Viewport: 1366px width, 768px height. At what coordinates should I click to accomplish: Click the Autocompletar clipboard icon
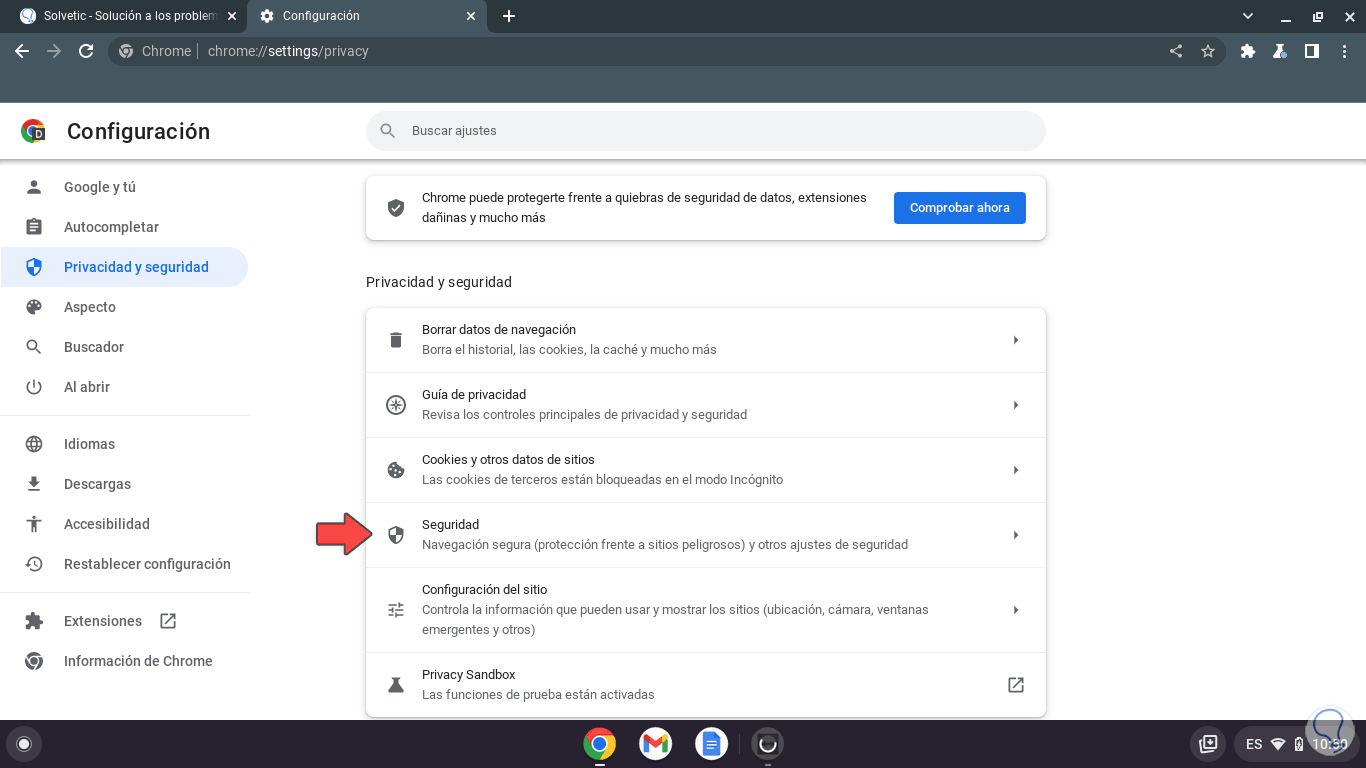[34, 227]
